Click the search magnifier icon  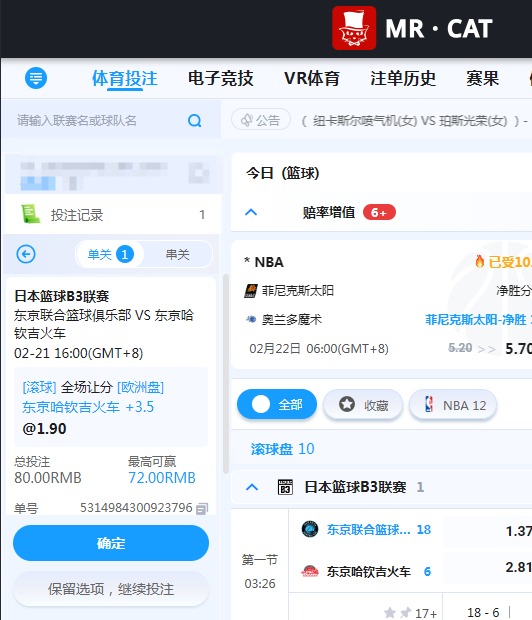[x=195, y=120]
